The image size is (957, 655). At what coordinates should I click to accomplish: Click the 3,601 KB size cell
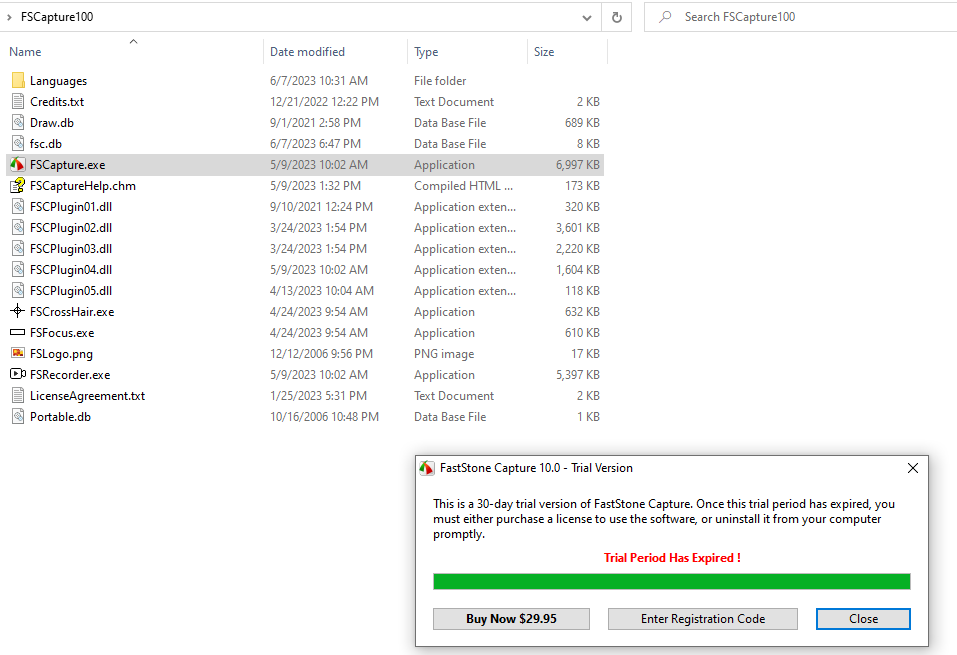[577, 228]
